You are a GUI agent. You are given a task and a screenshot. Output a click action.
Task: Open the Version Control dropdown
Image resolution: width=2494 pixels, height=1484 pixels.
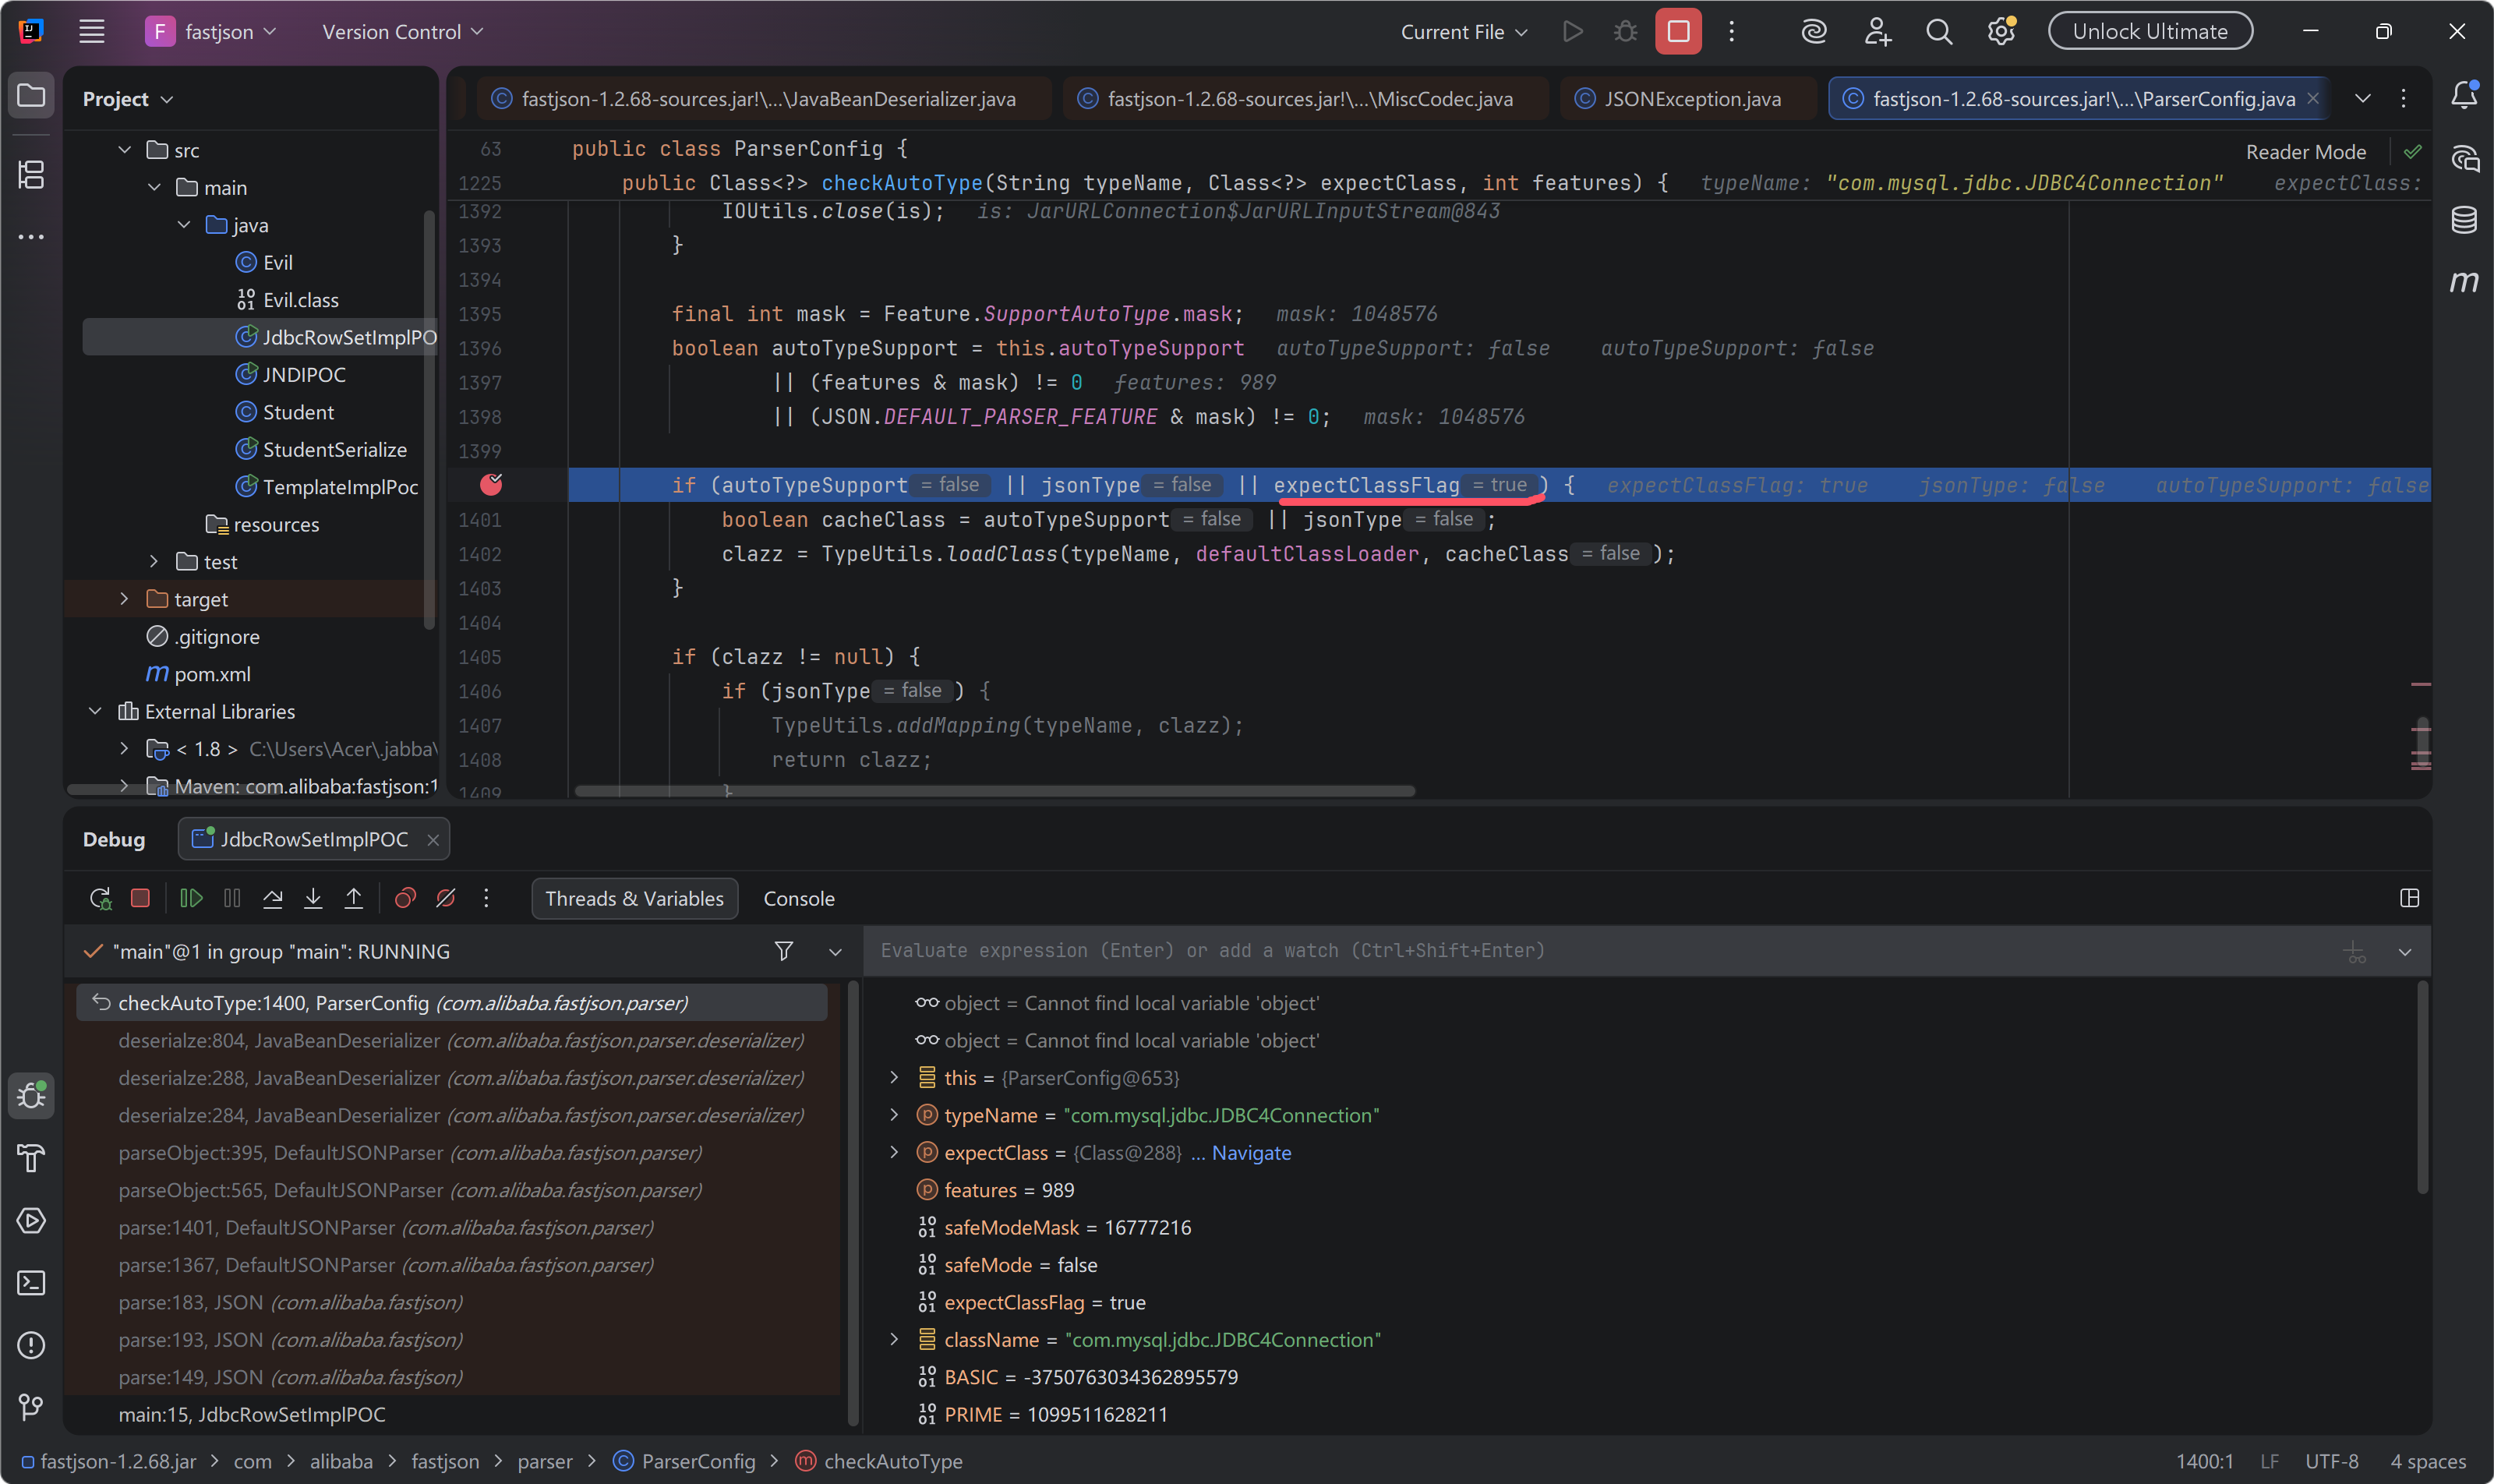[403, 32]
